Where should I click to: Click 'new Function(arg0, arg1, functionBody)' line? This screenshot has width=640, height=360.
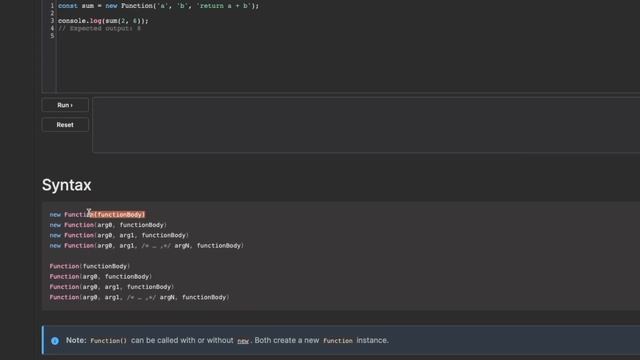[119, 236]
